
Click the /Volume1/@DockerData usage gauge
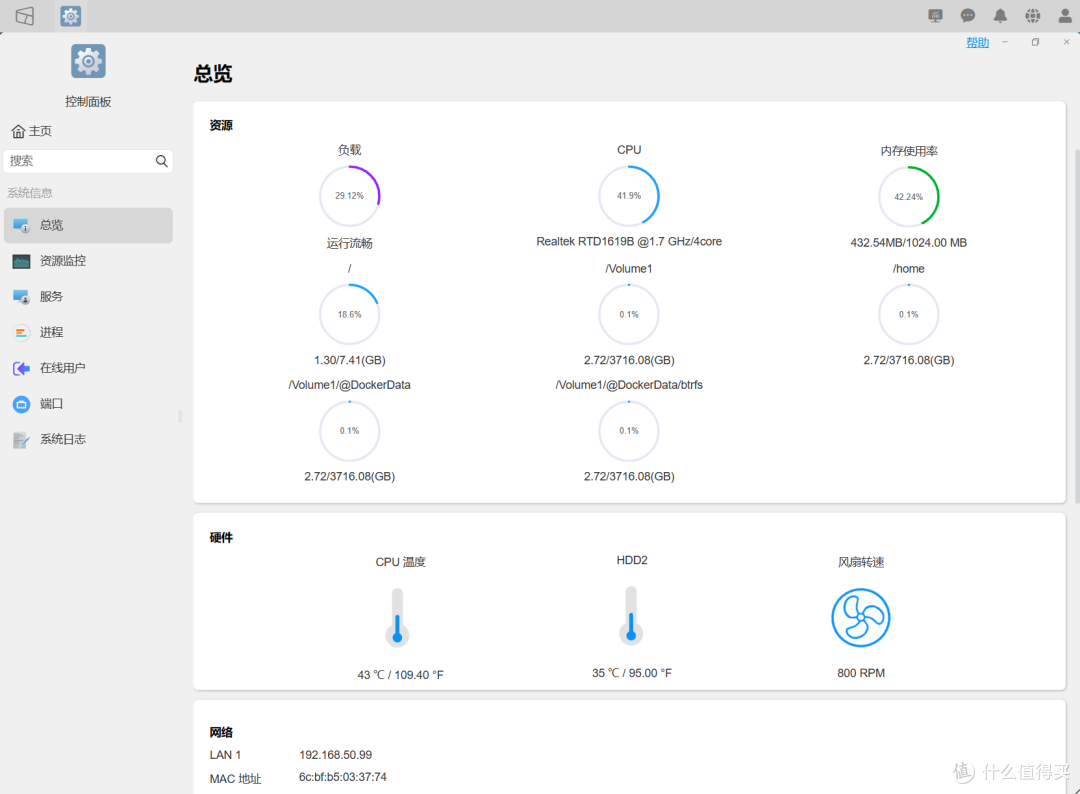click(350, 431)
